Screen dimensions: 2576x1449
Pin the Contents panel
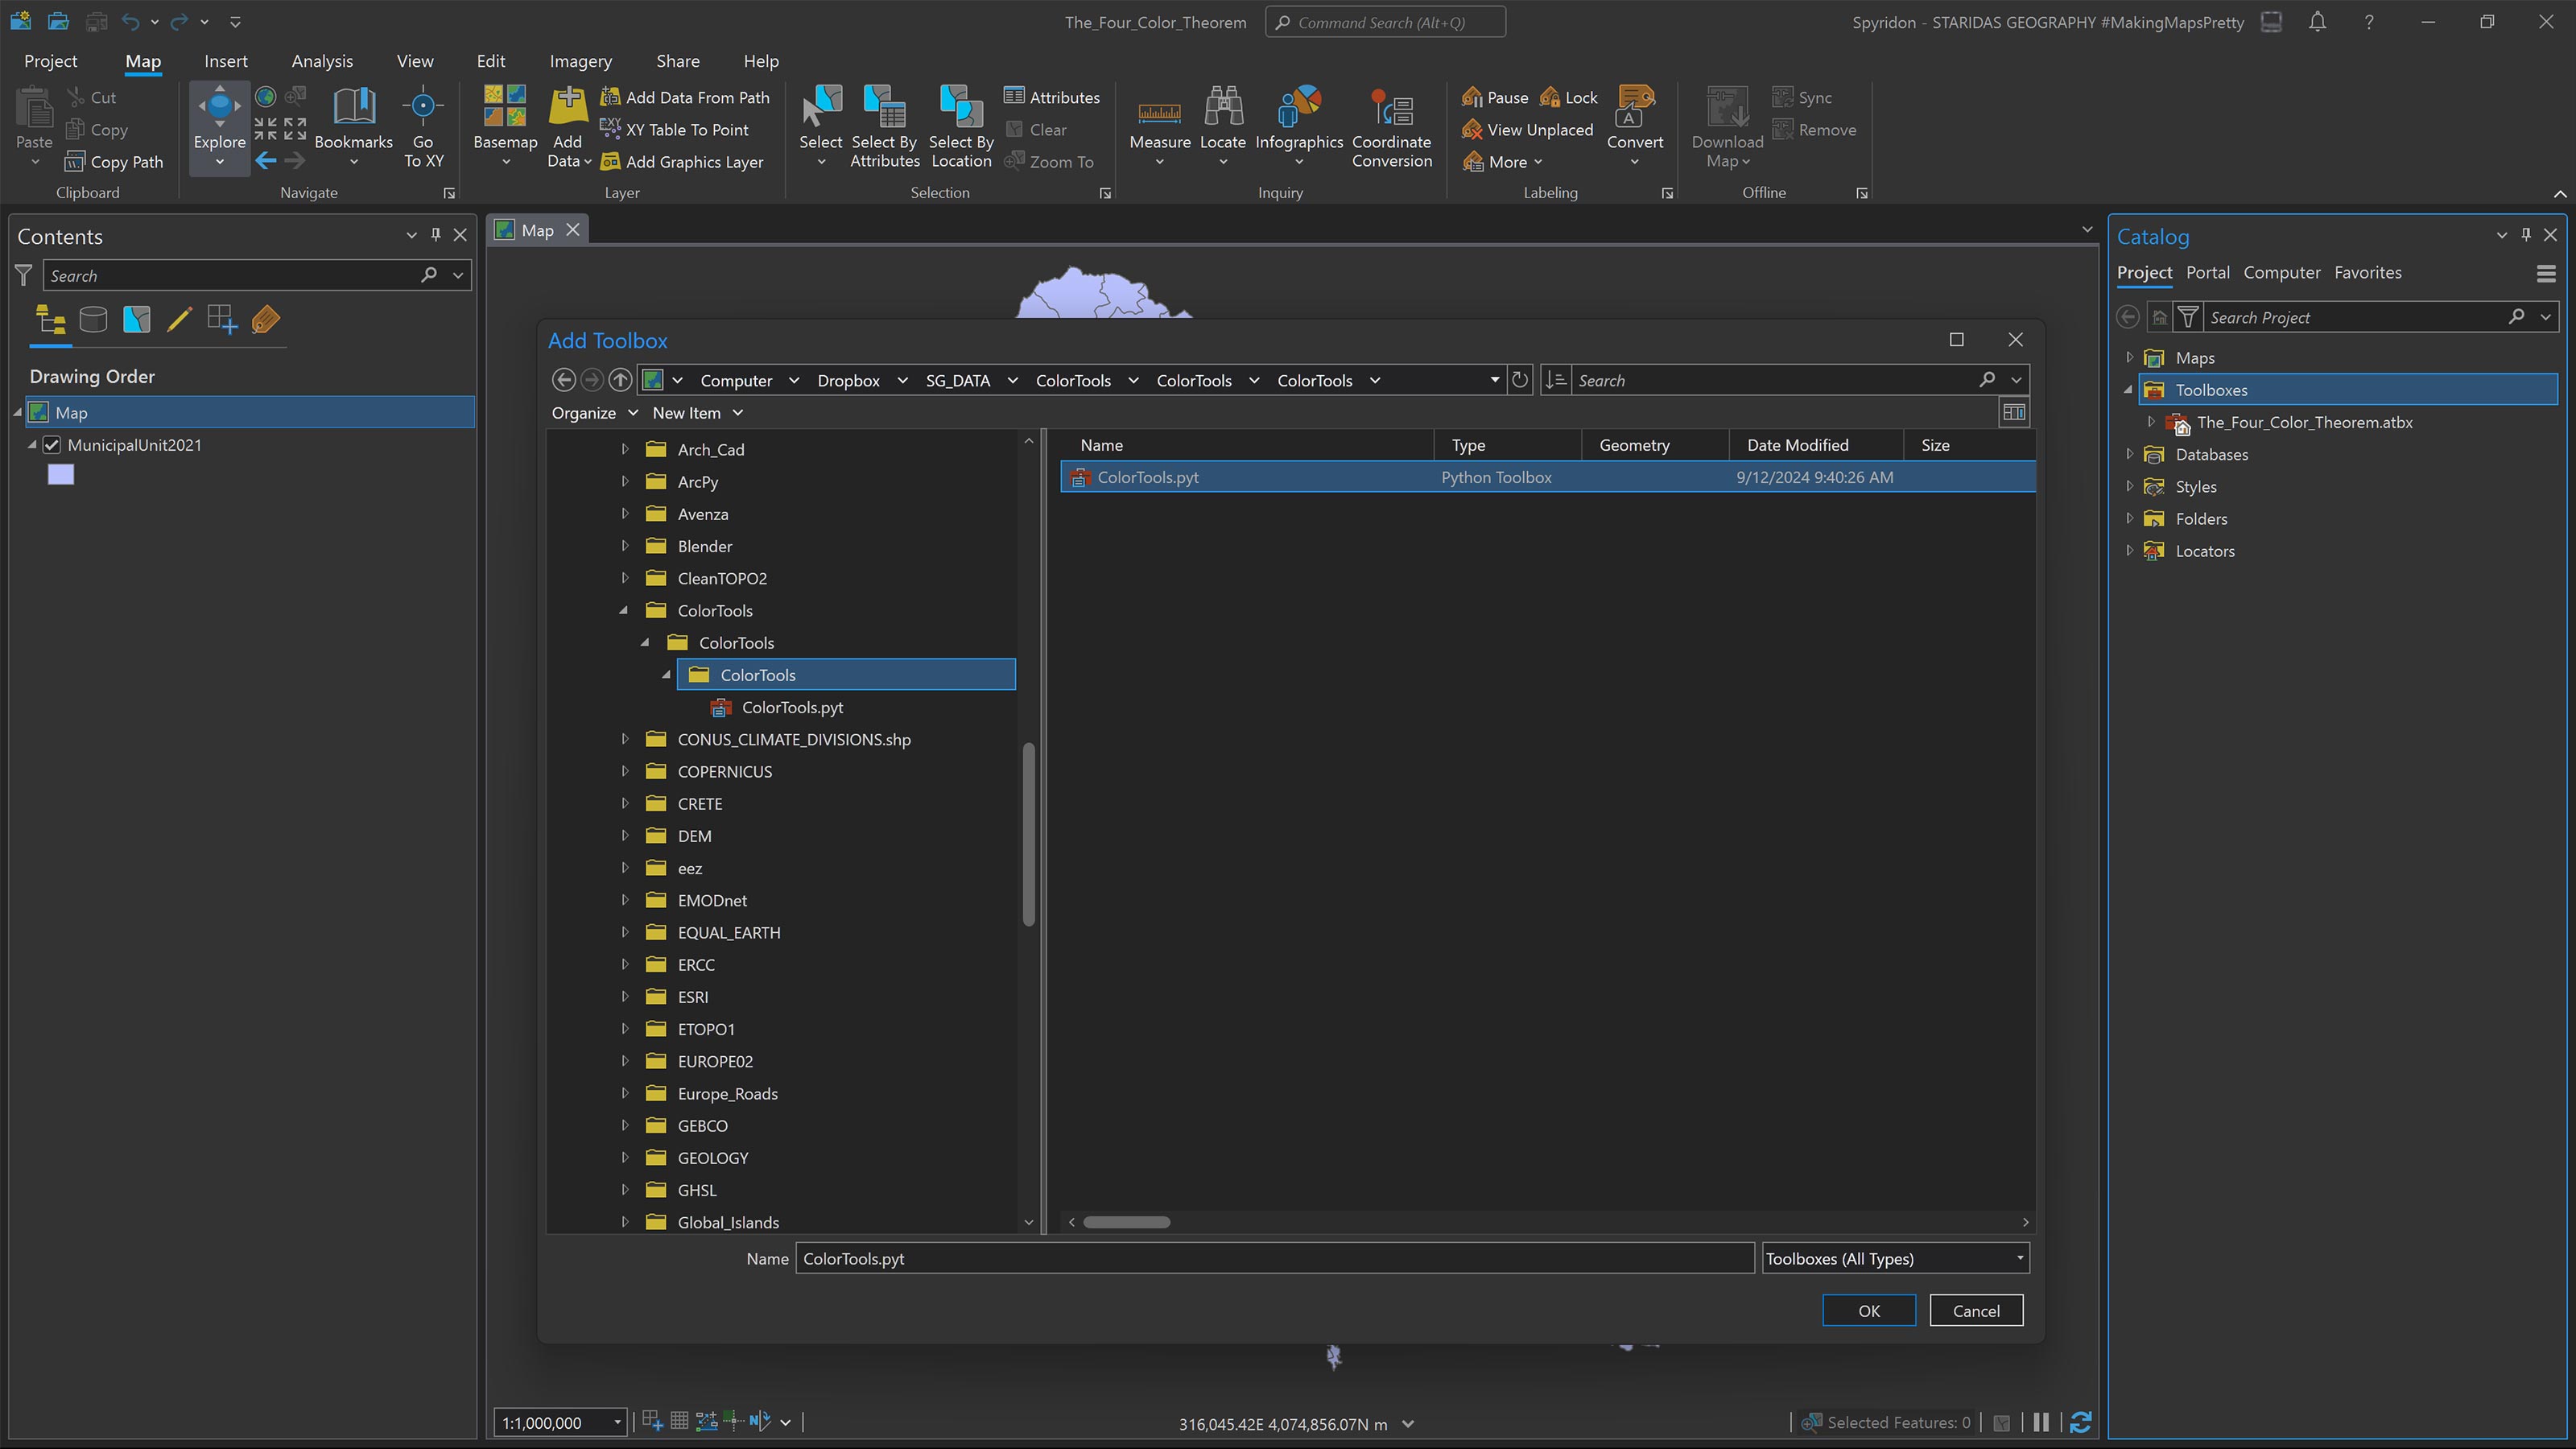[435, 235]
